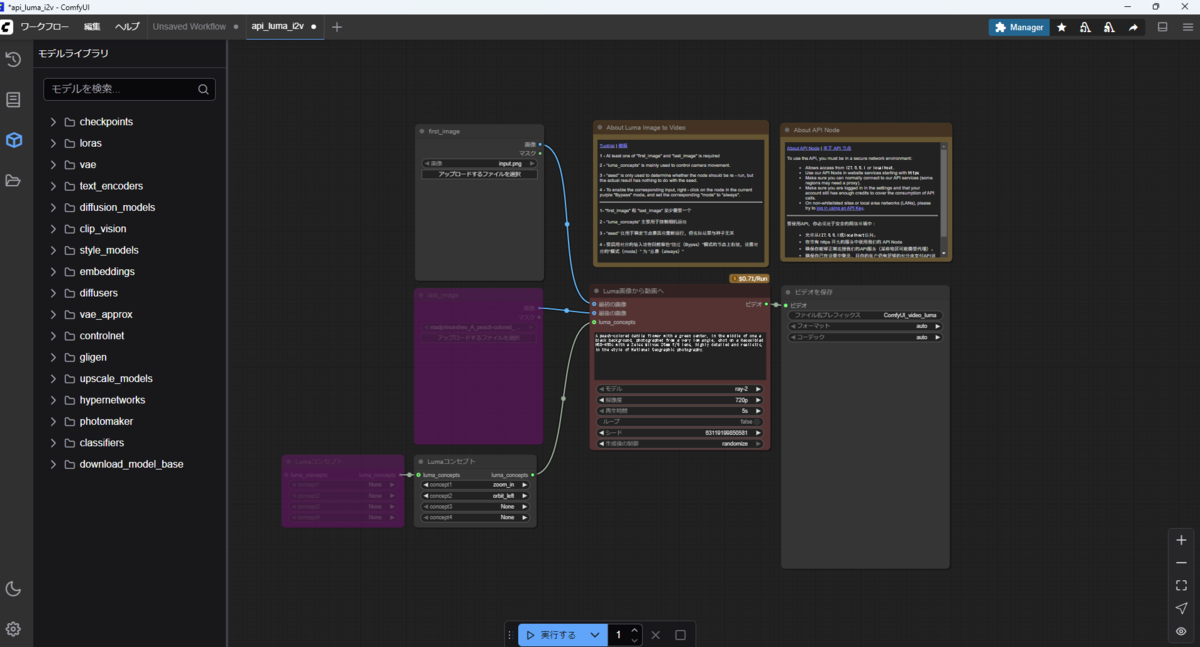This screenshot has height=647, width=1200.
Task: Open the フォーマット auto combo
Action: pyautogui.click(x=865, y=326)
